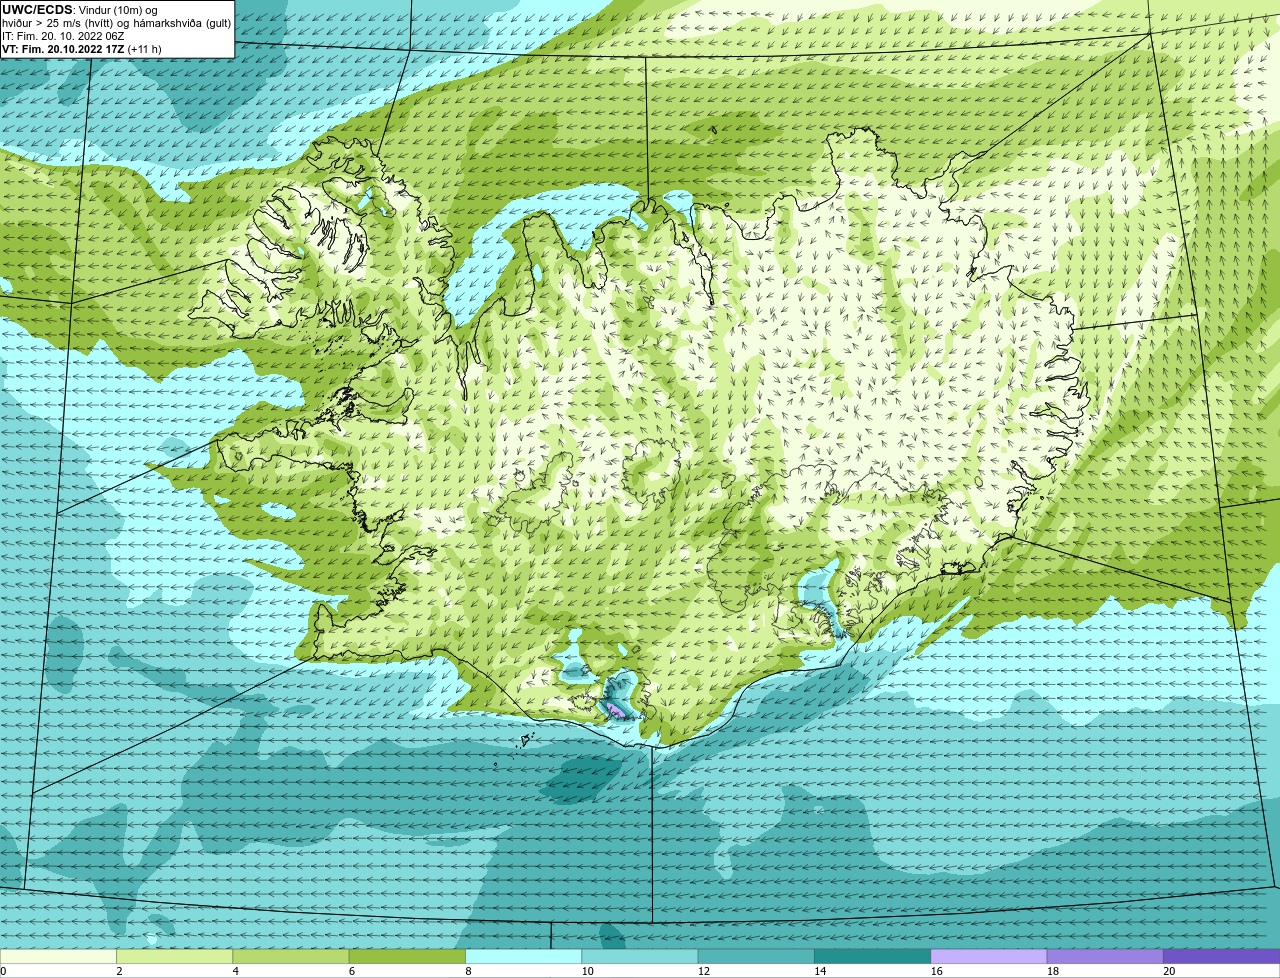Click the 2–4 m/s light green legend swatch
This screenshot has height=978, width=1280.
point(176,957)
